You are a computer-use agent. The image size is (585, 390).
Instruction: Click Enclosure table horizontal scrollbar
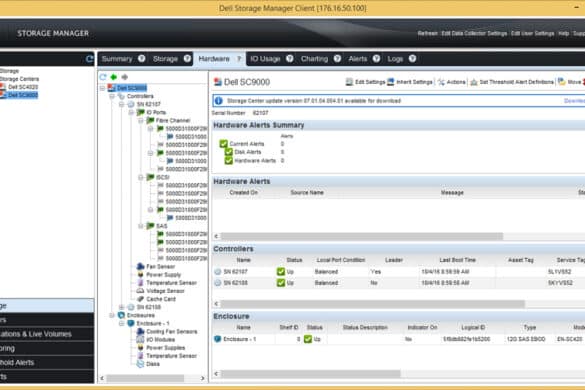[x=310, y=373]
